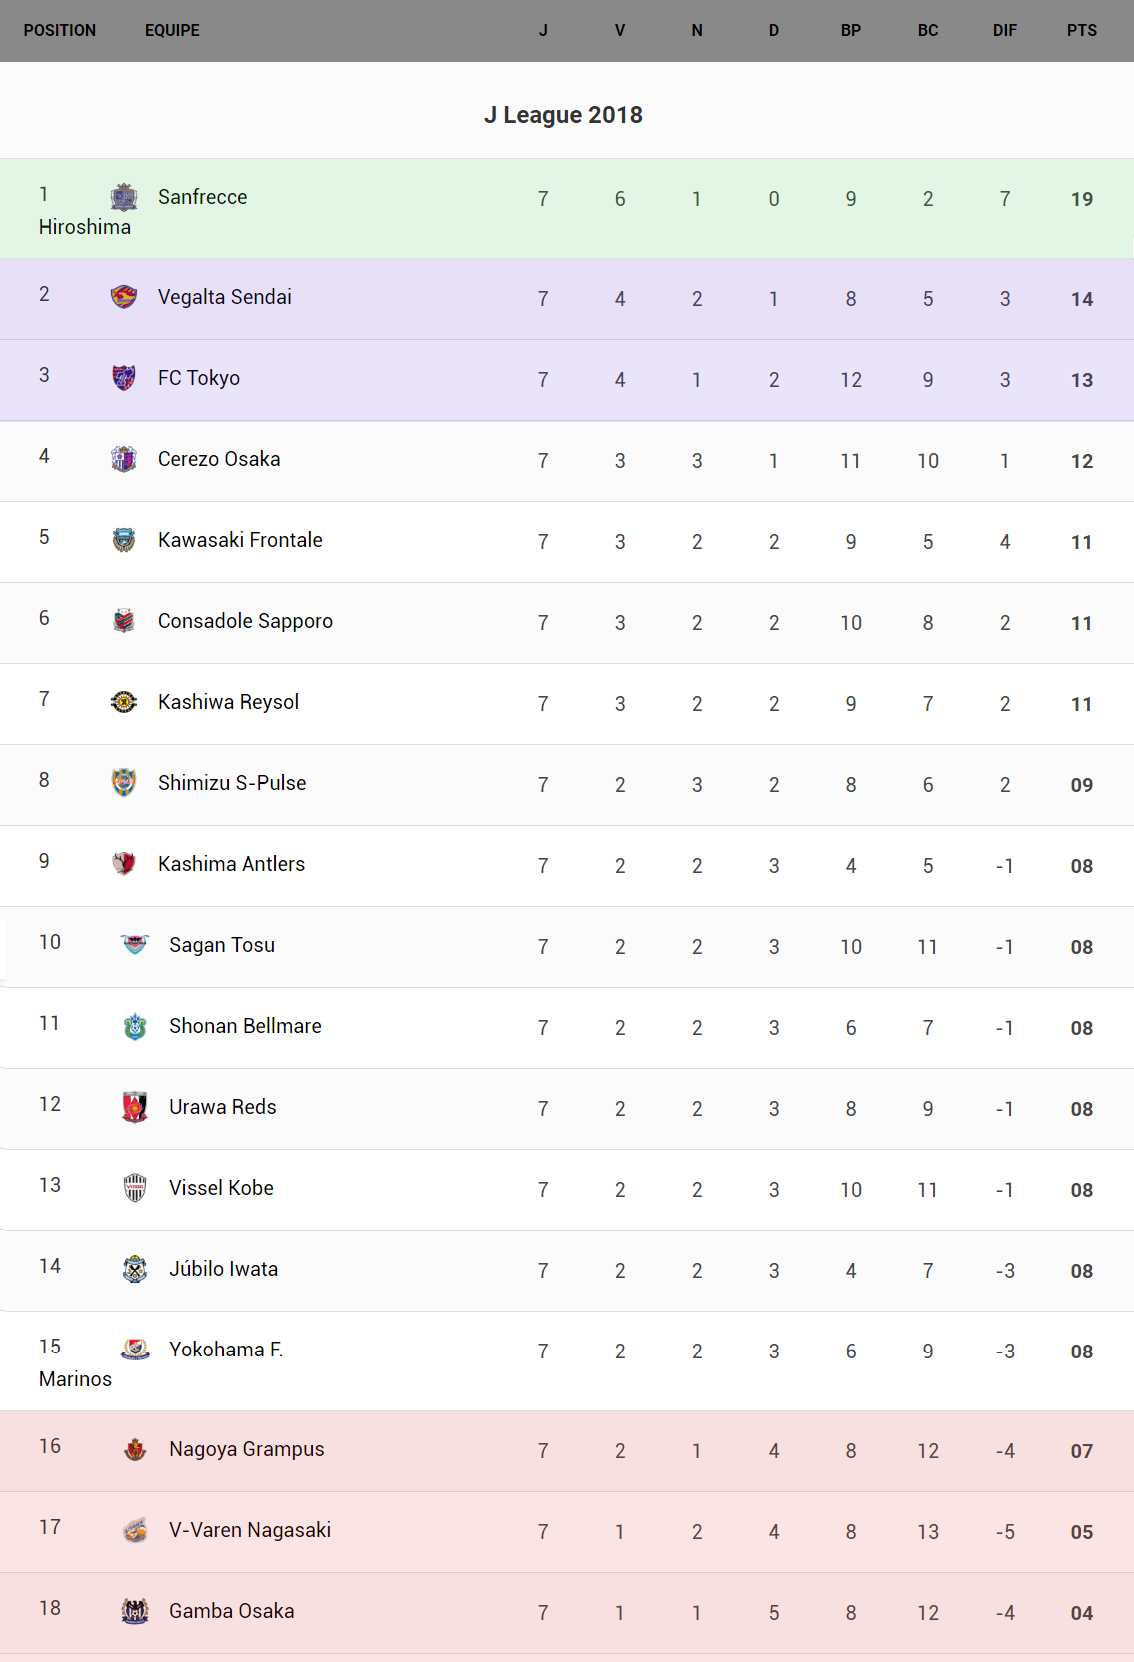Click the J League 2018 title
The width and height of the screenshot is (1134, 1662).
[x=563, y=115]
